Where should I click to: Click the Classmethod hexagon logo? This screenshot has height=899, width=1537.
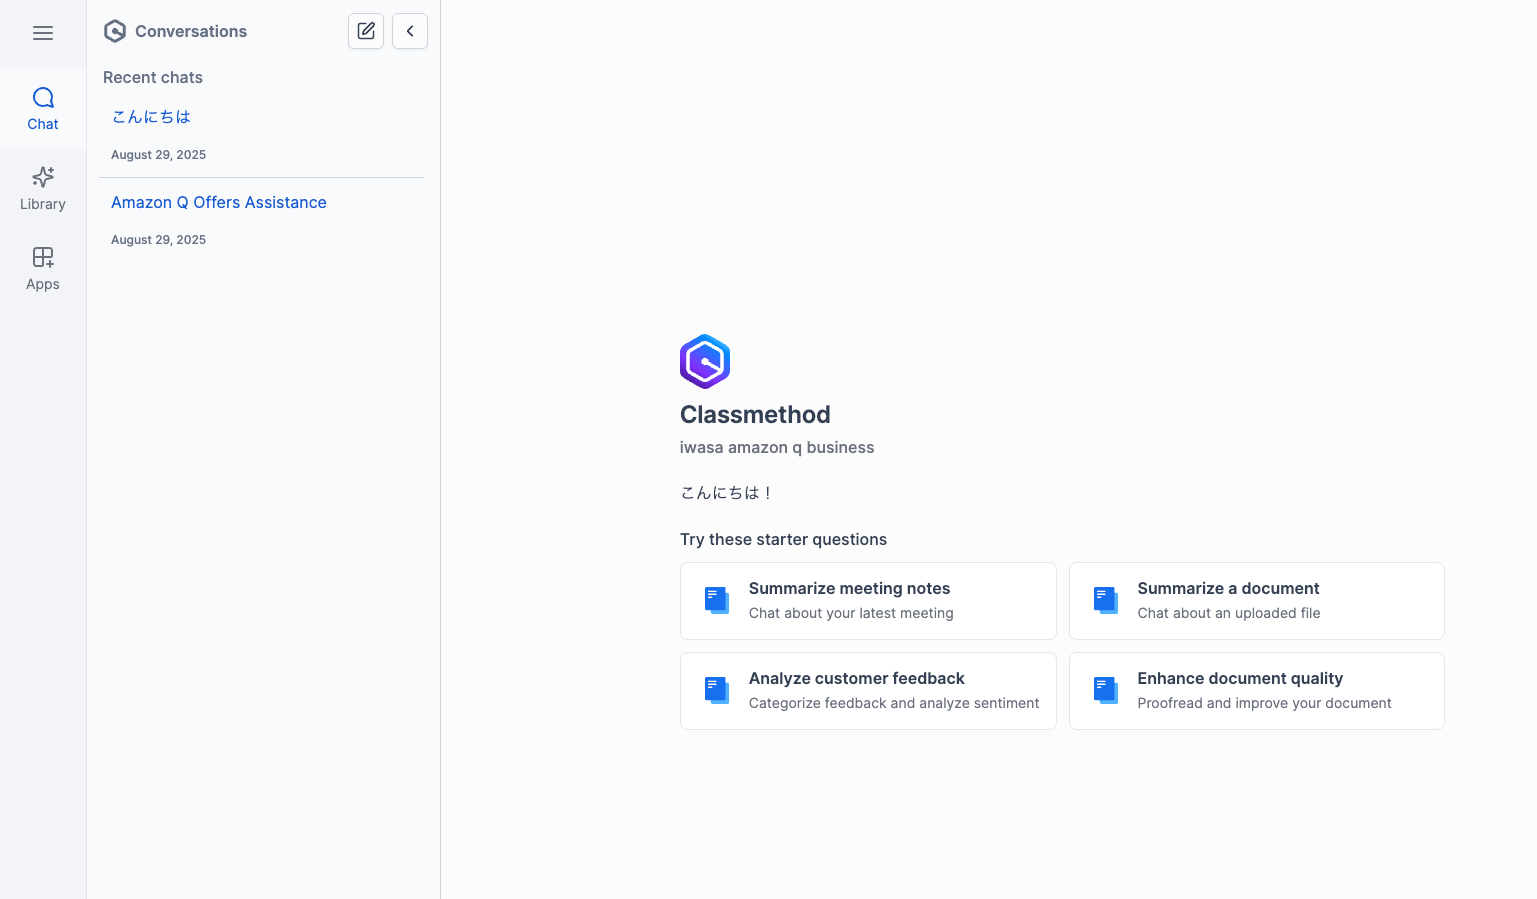pos(705,361)
